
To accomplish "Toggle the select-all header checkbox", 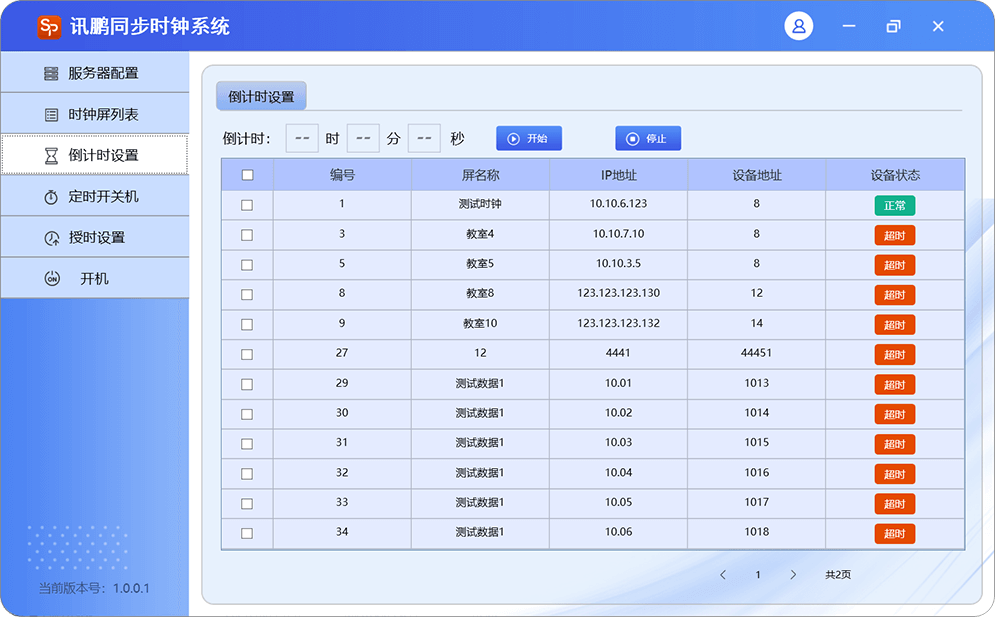I will (247, 175).
